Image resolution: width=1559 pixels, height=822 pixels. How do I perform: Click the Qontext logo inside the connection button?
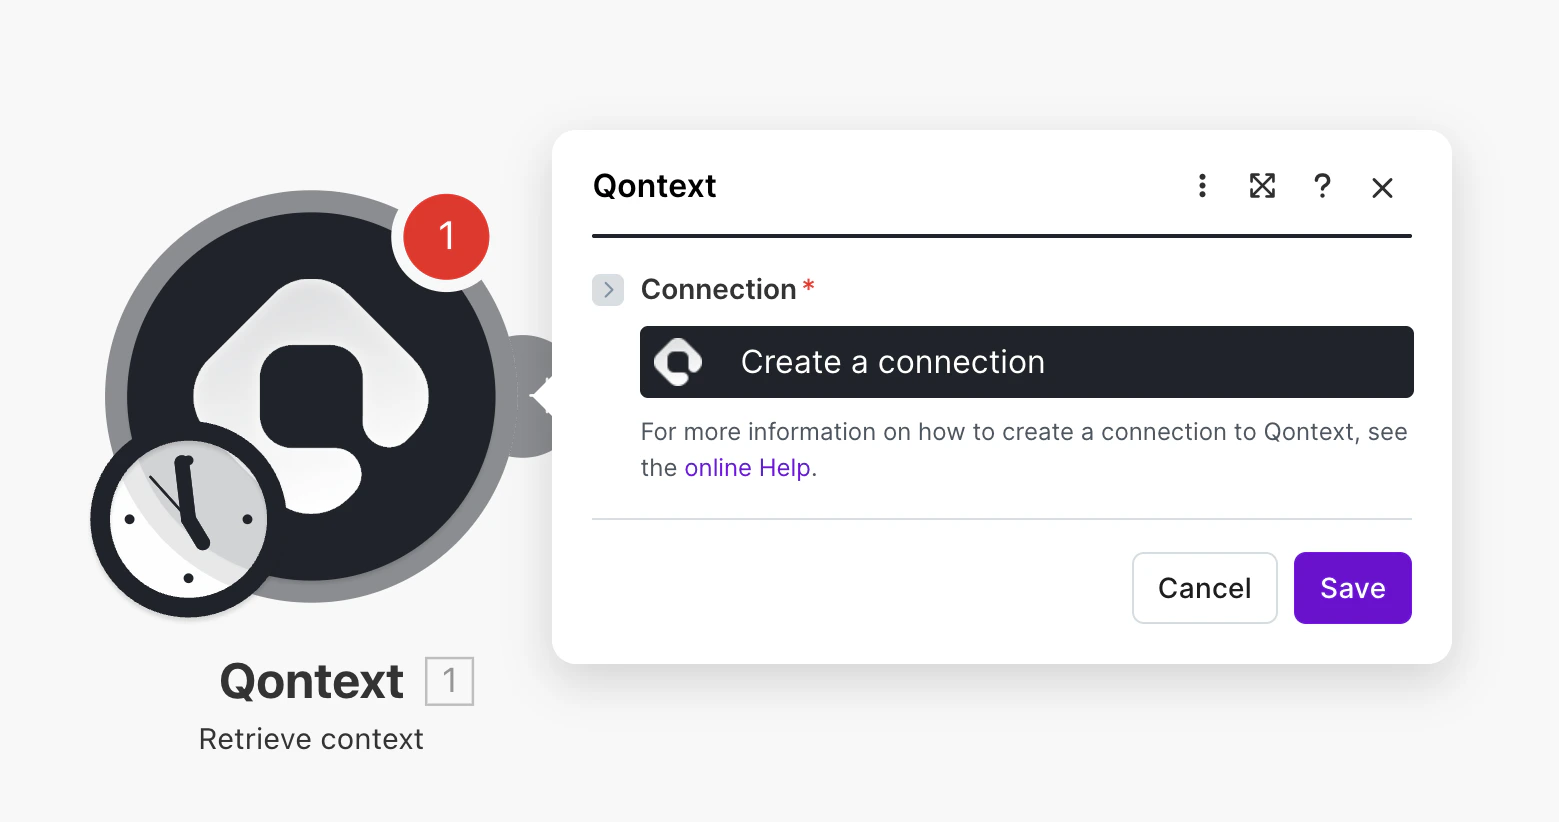(678, 362)
